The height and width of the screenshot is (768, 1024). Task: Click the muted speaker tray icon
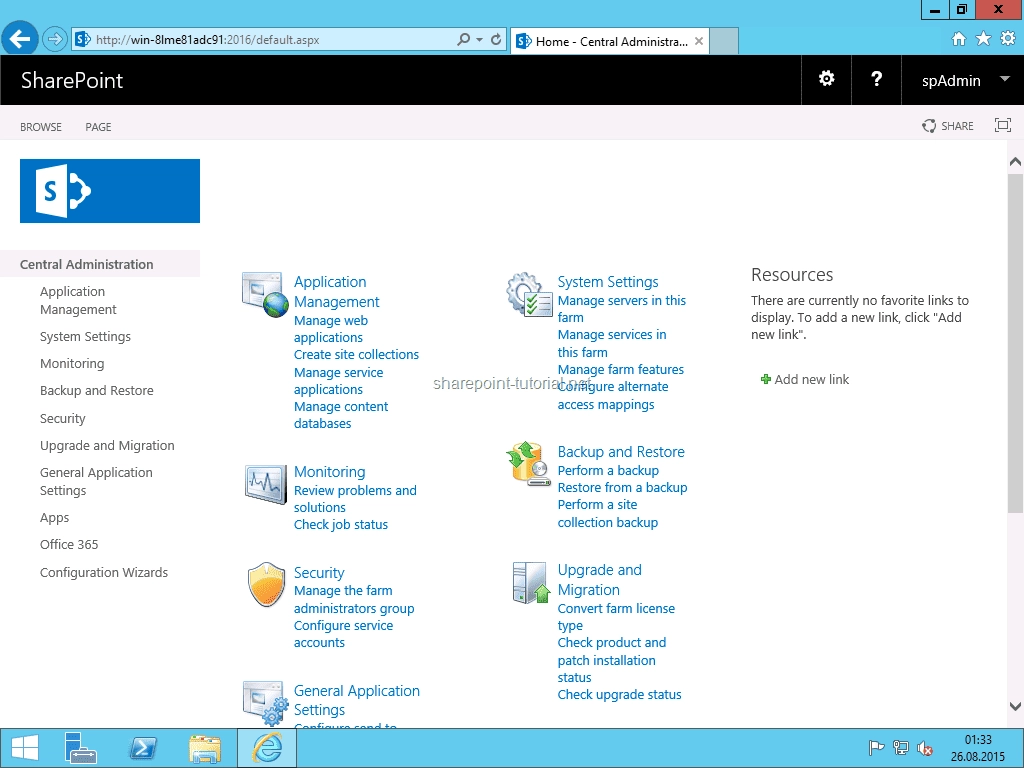924,748
